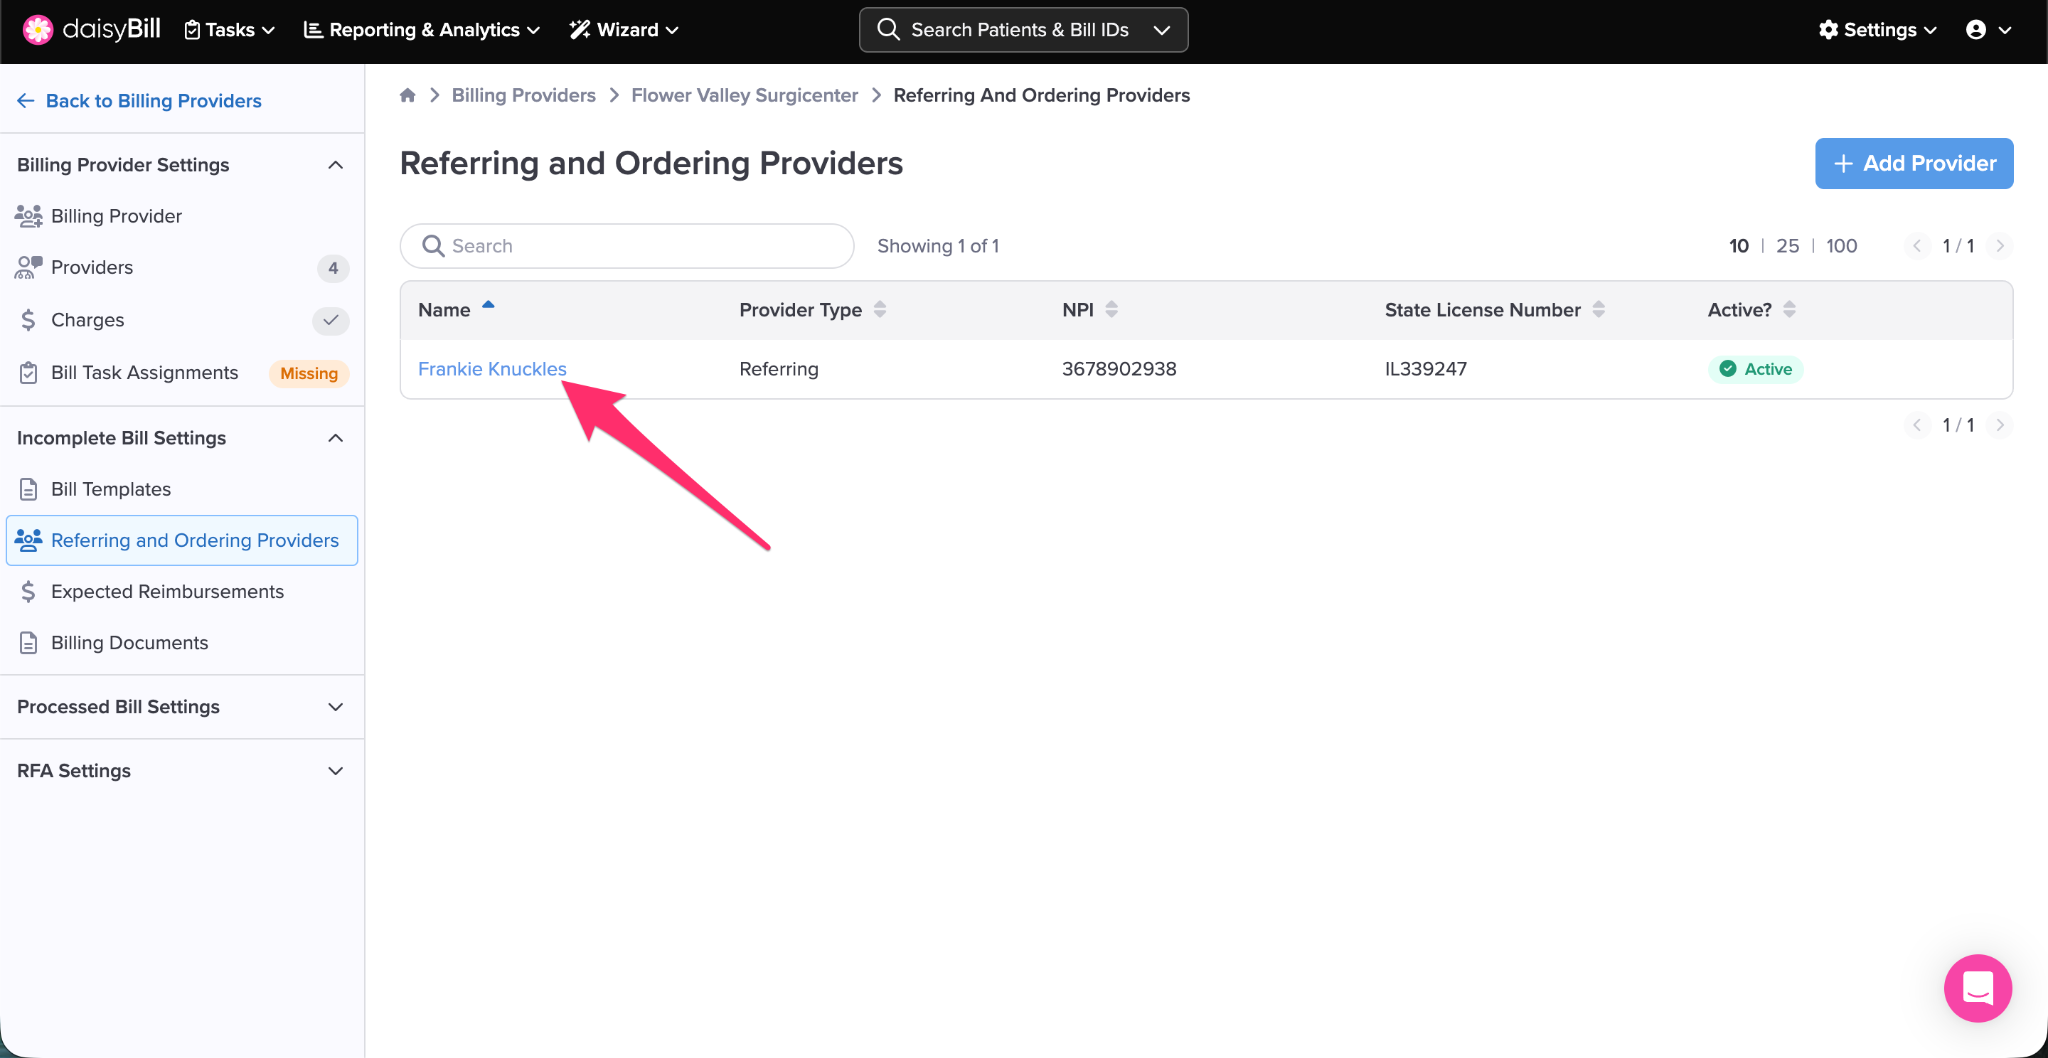Open the Reporting & Analytics menu
This screenshot has height=1058, width=2048.
pos(421,30)
